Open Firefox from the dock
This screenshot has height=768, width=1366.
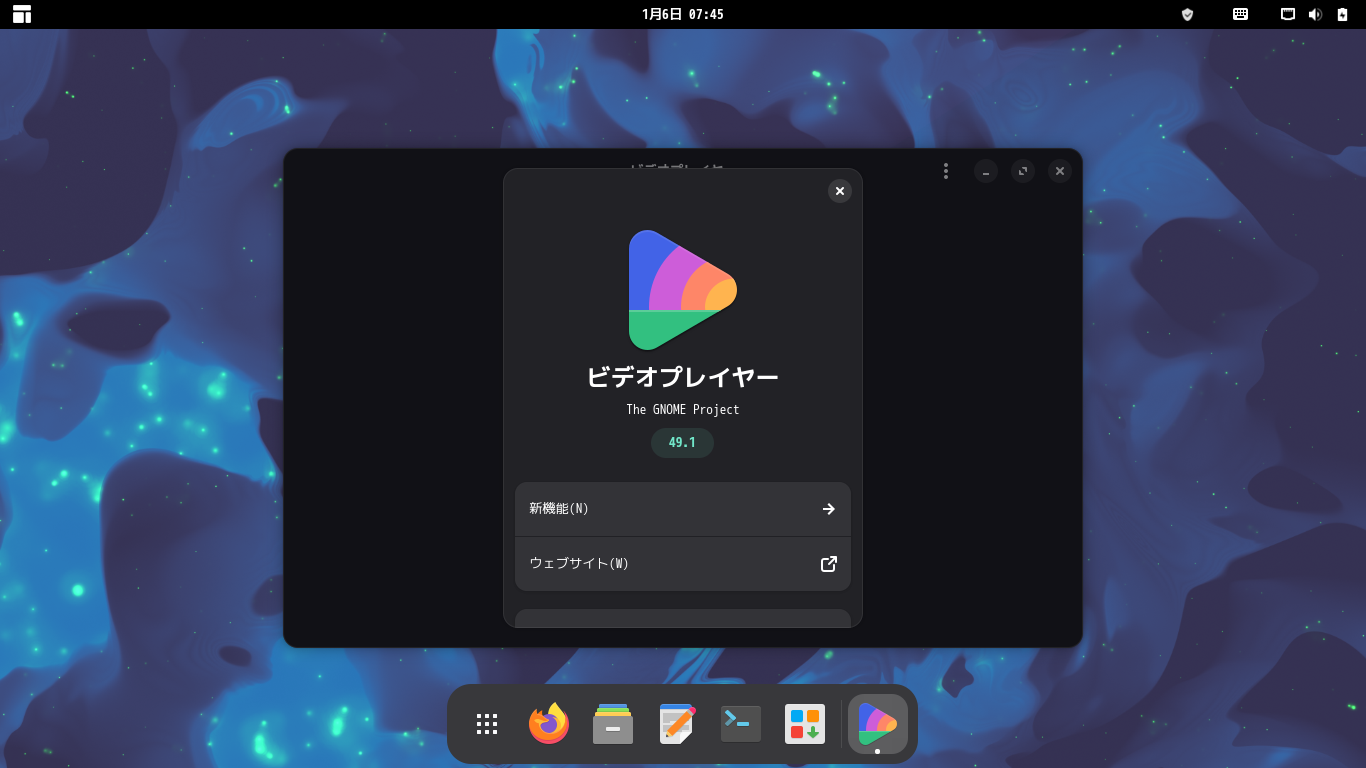pyautogui.click(x=548, y=723)
